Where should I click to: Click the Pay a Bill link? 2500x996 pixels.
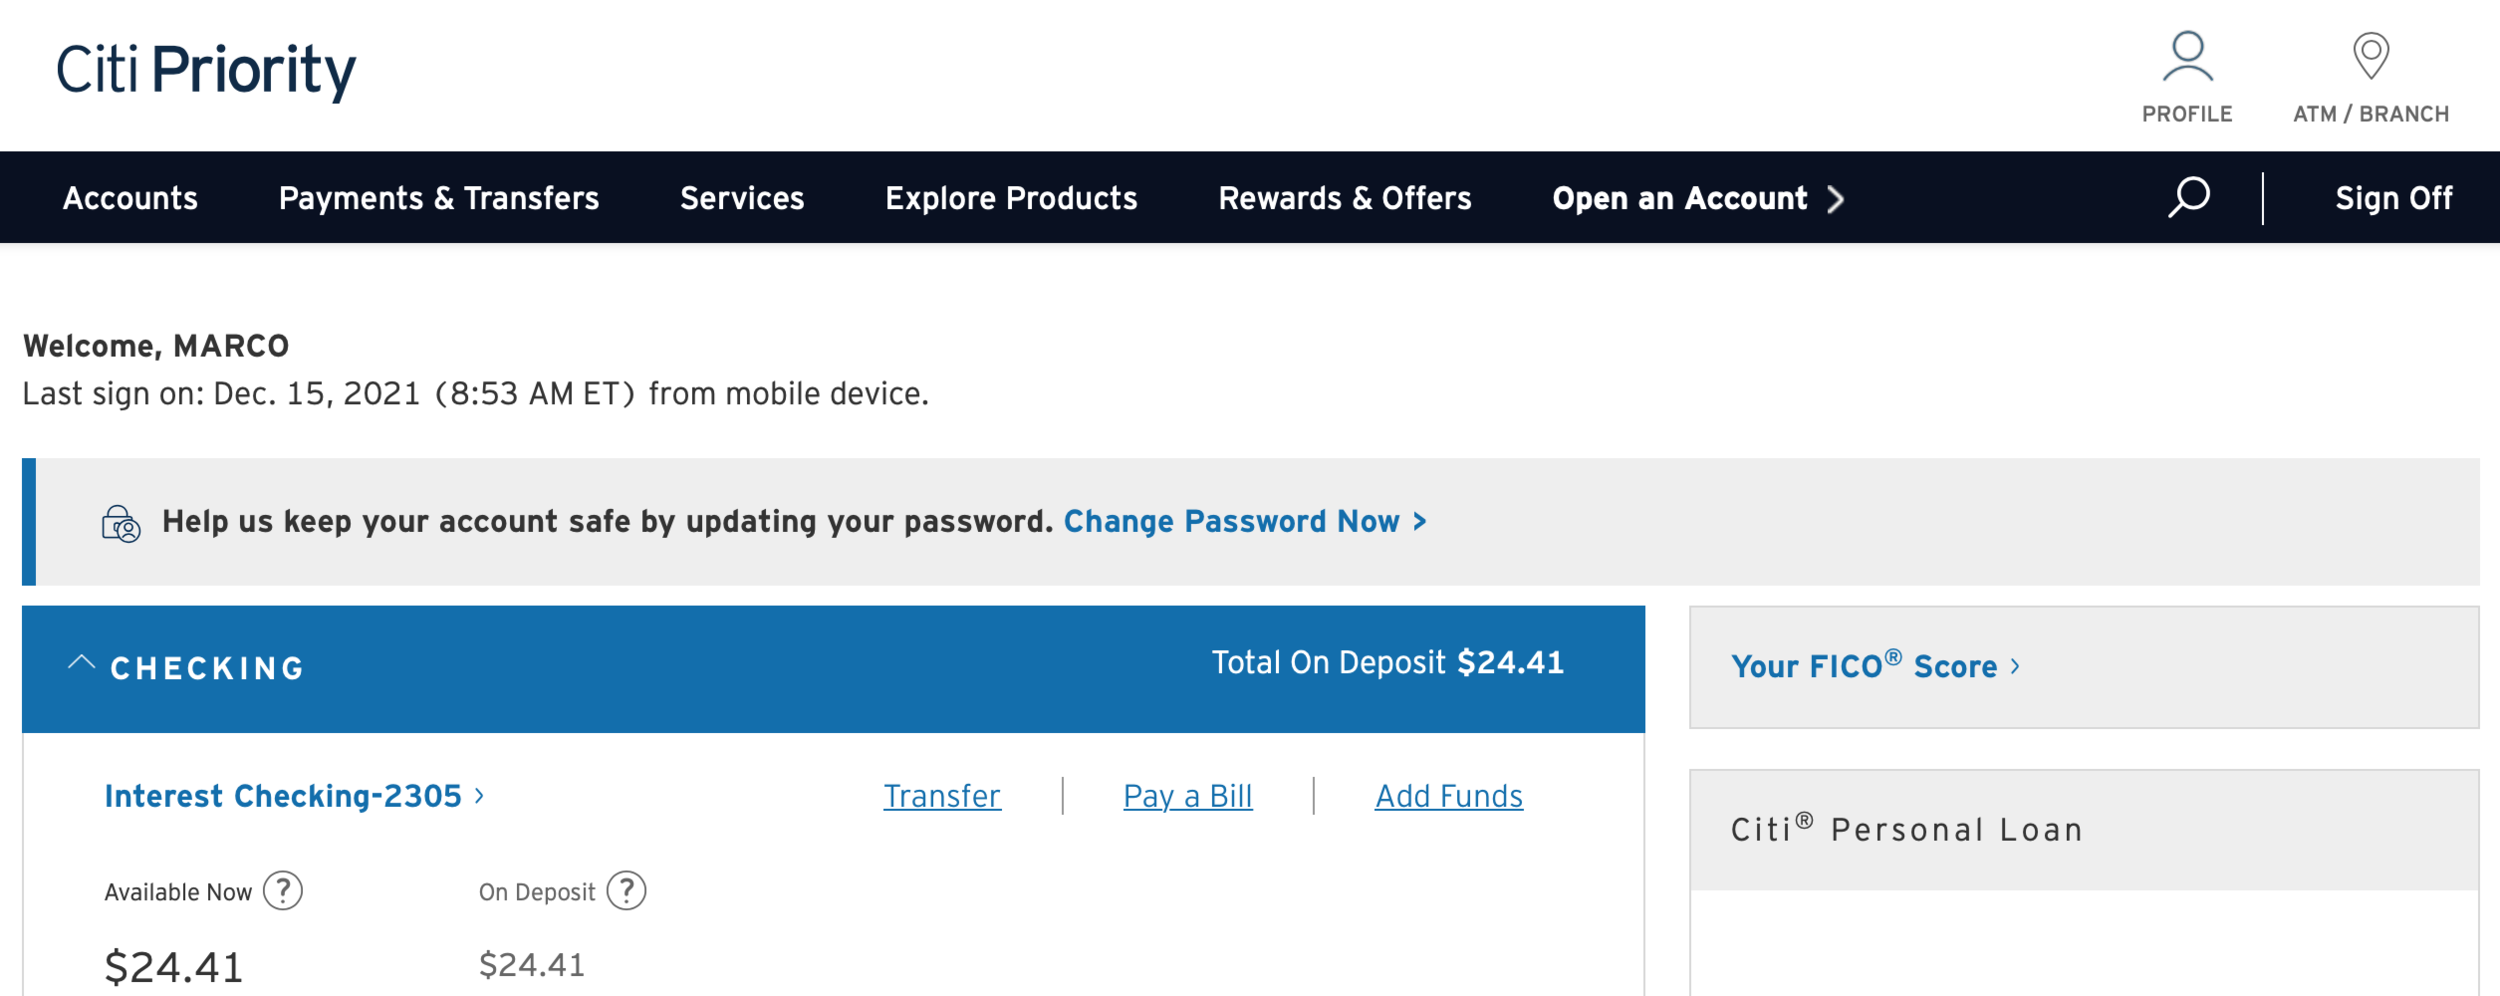pyautogui.click(x=1188, y=796)
